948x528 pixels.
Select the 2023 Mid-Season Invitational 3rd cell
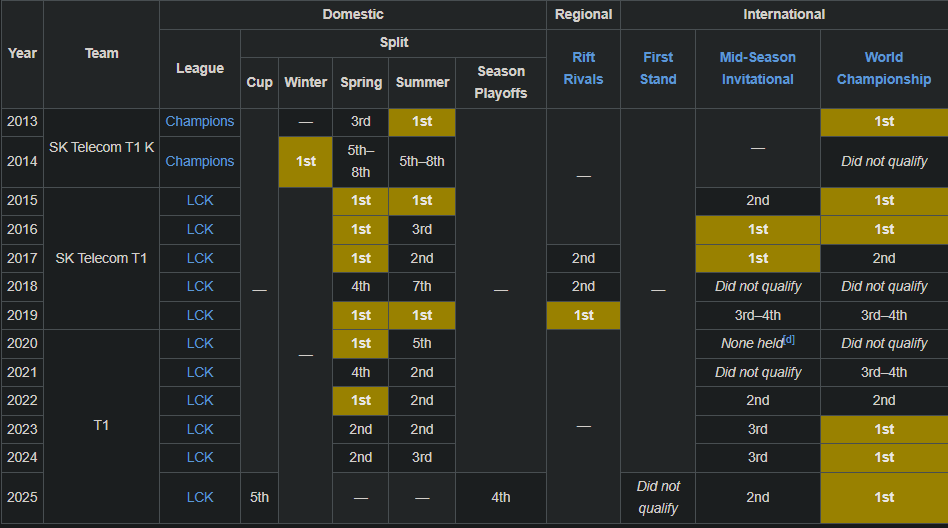758,429
